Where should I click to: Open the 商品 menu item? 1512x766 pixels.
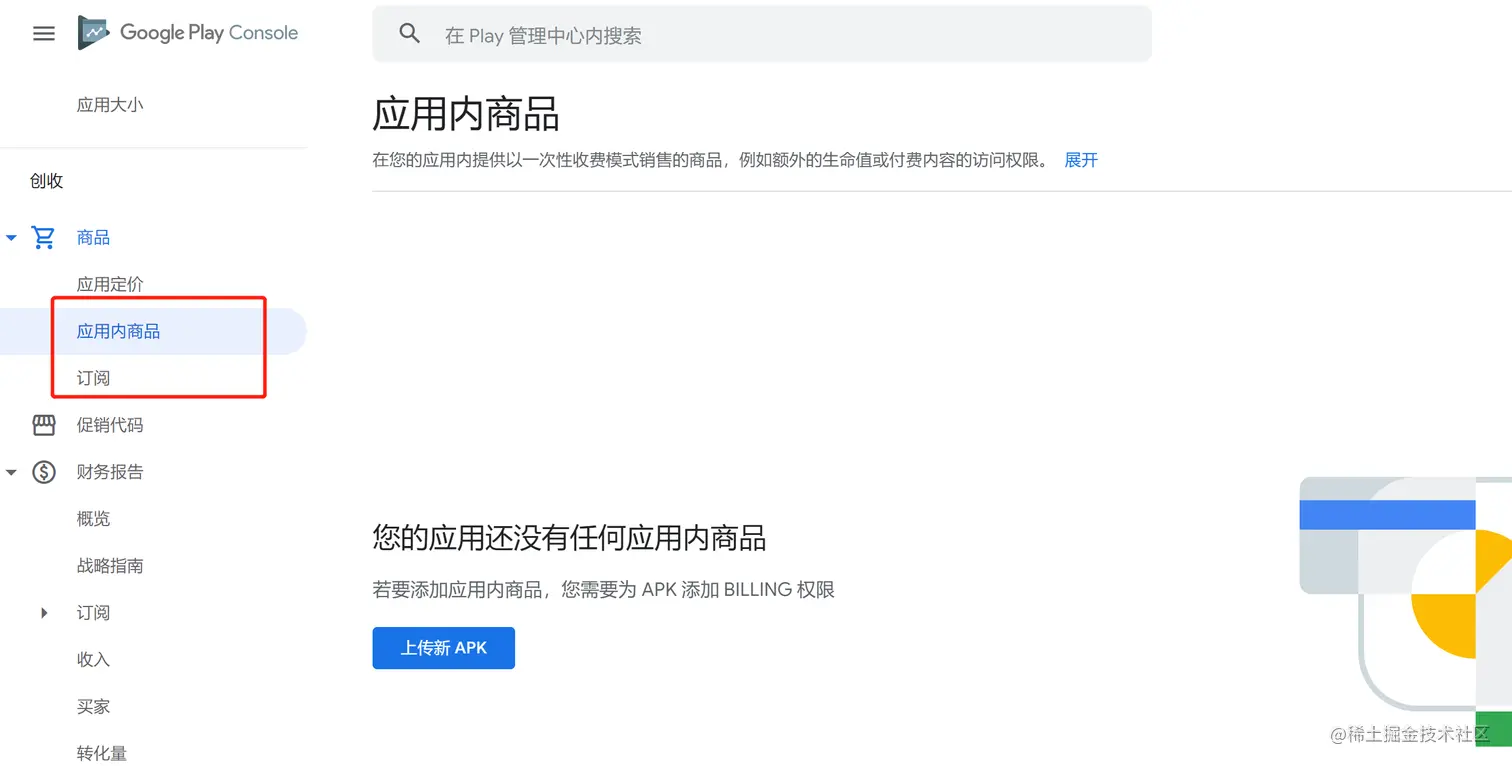coord(93,238)
